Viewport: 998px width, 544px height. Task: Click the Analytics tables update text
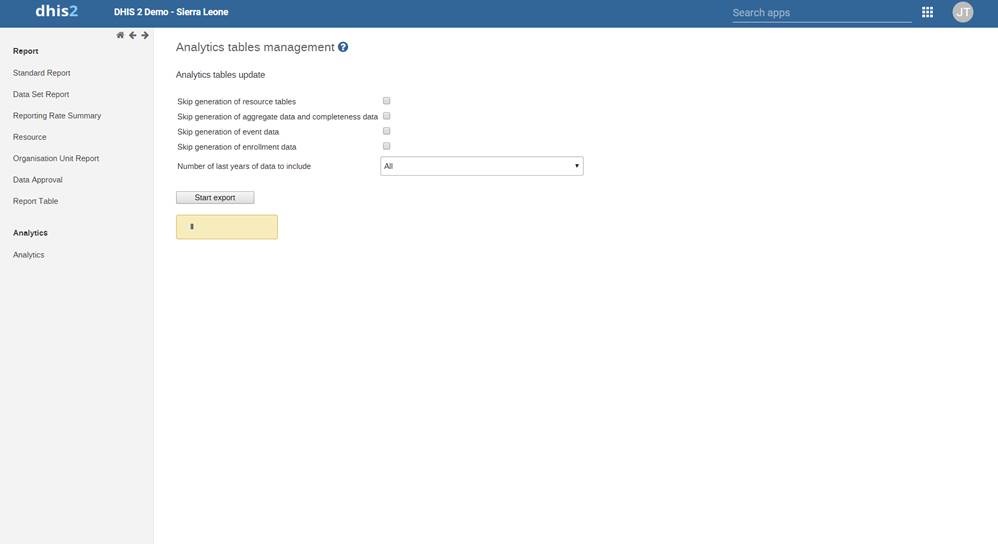[x=220, y=75]
